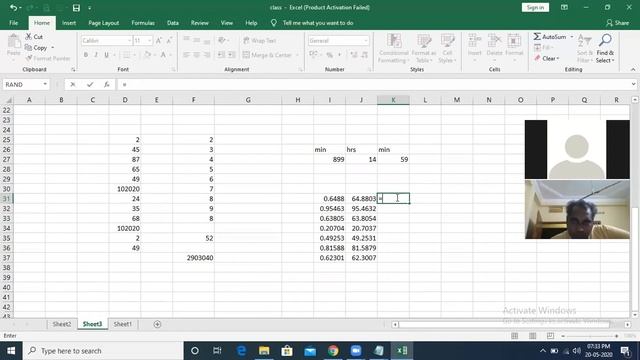The height and width of the screenshot is (360, 640).
Task: Open File Explorer from taskbar
Action: click(264, 351)
